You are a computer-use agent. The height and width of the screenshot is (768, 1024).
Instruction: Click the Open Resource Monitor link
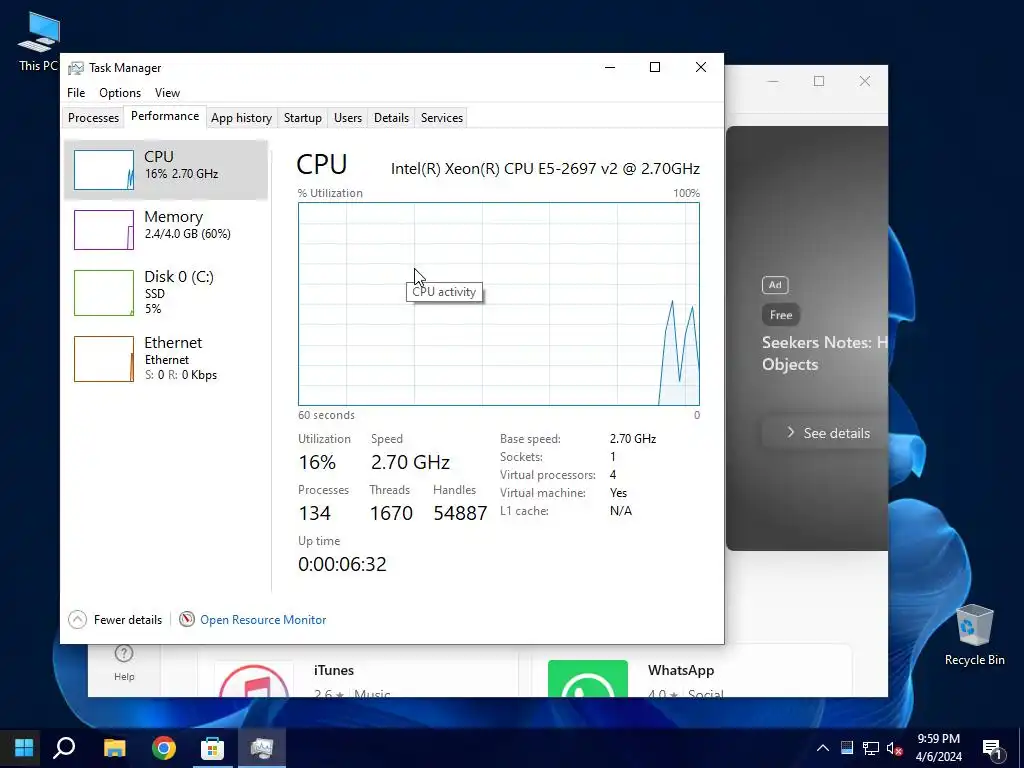[x=263, y=620]
